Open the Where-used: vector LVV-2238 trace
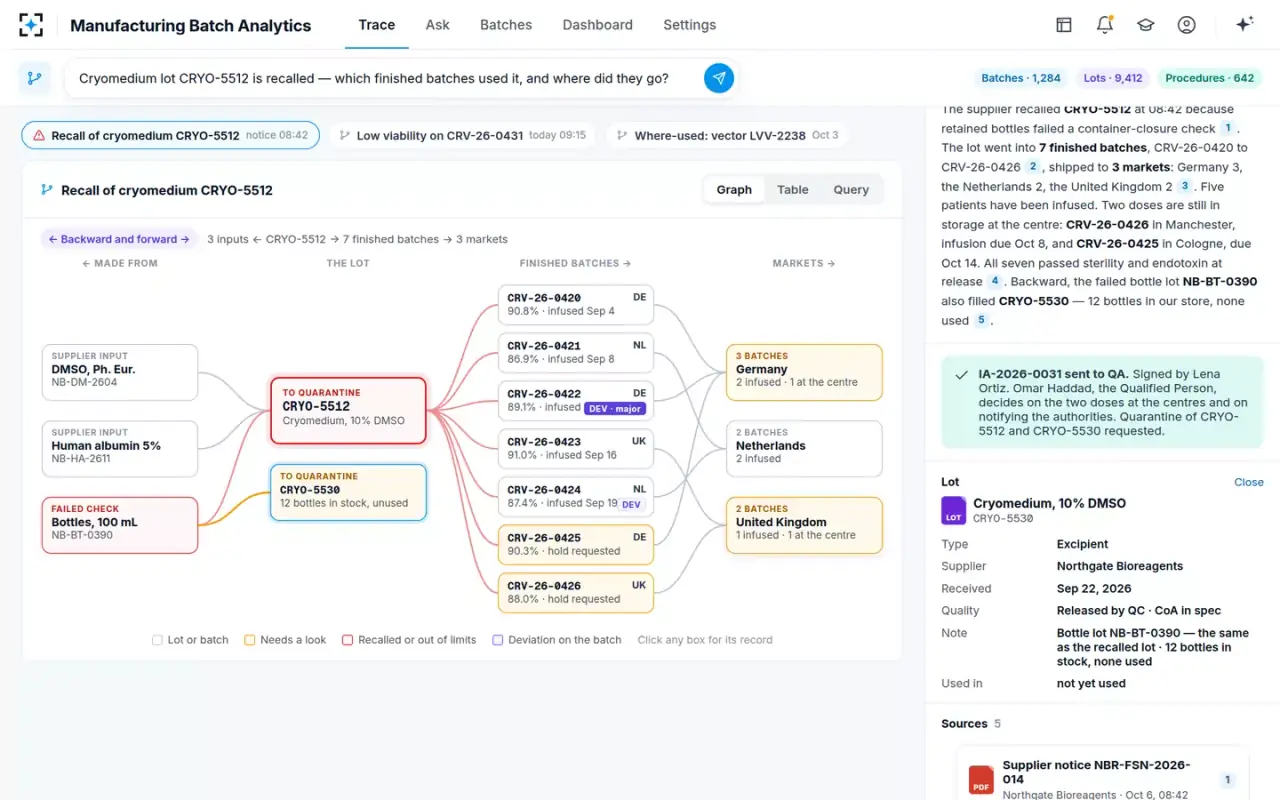 coord(727,135)
